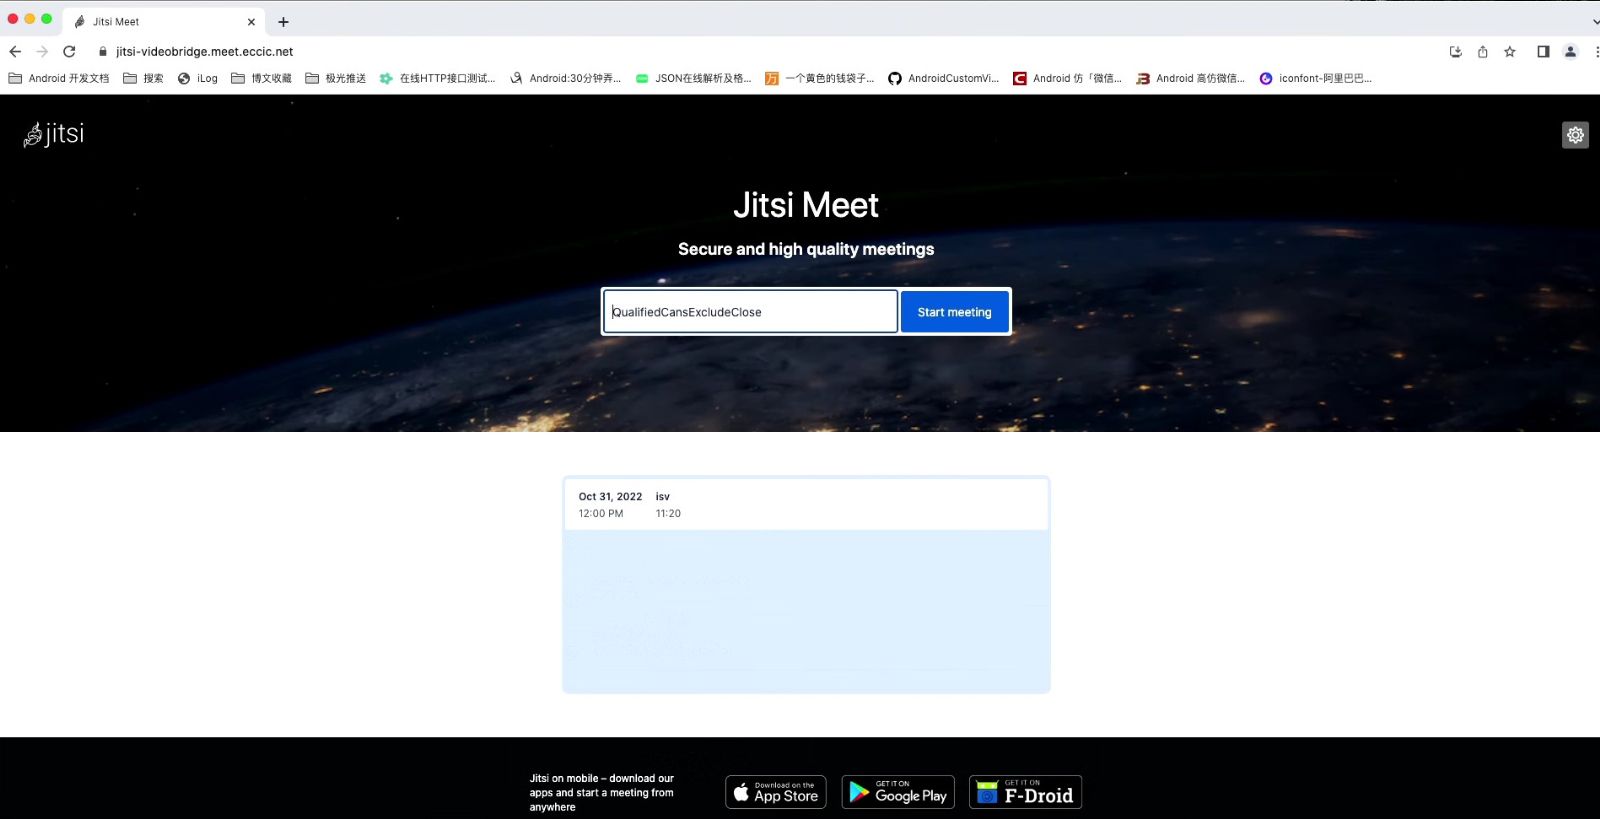Open Jitsi settings gear icon
Viewport: 1600px width, 819px height.
click(1575, 135)
